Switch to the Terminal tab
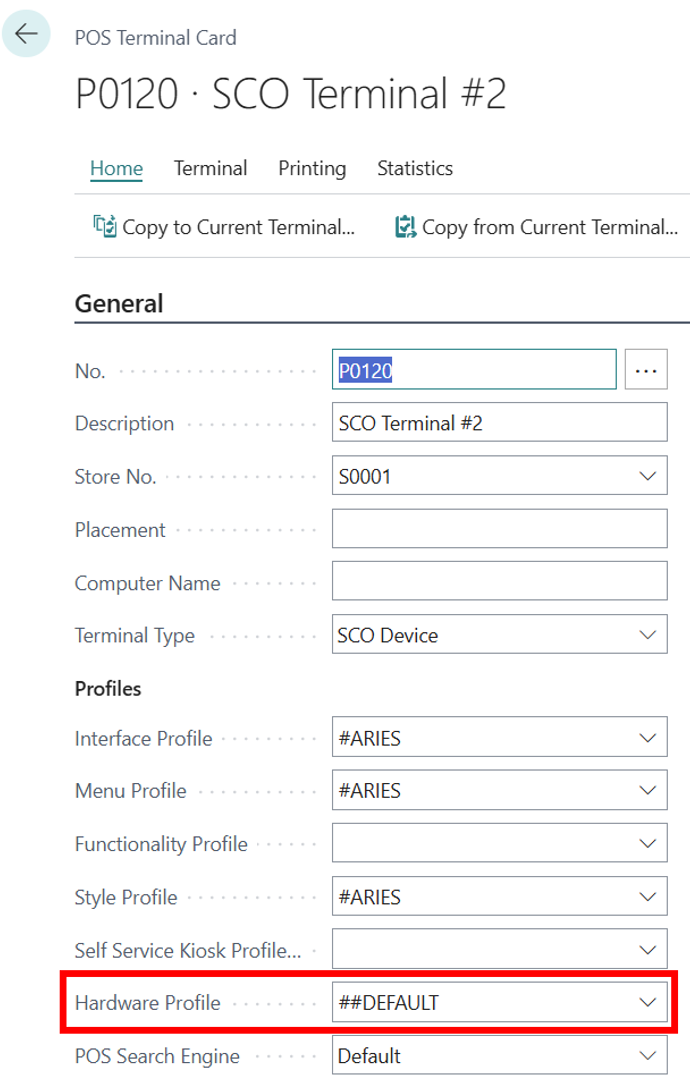Screen dimensions: 690x1092 point(210,168)
